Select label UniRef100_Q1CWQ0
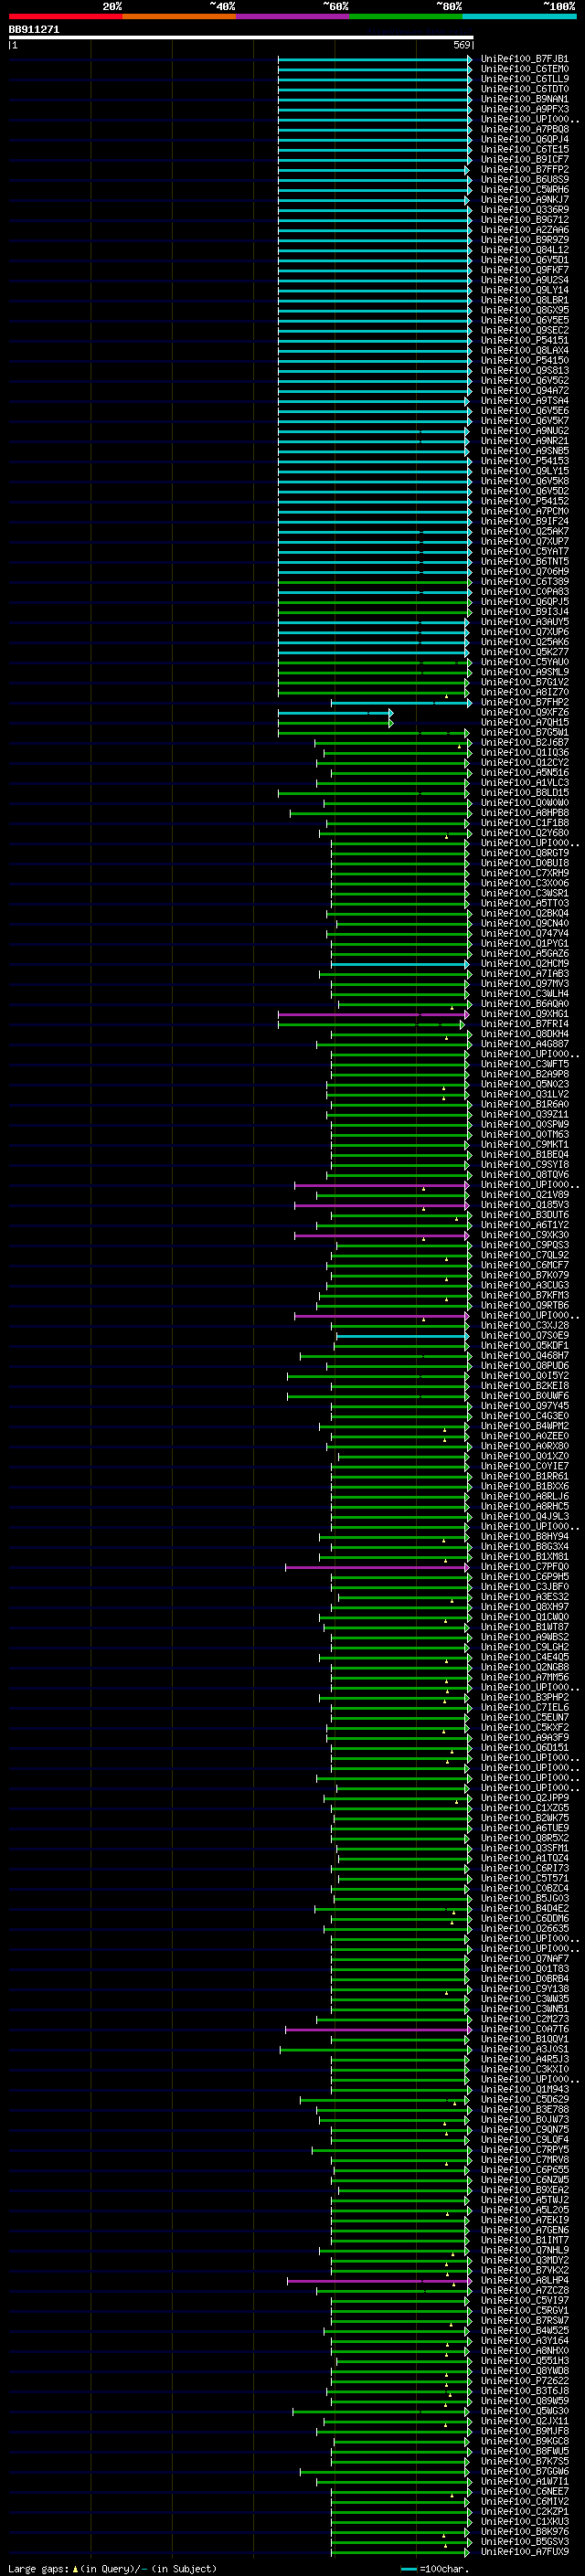Image resolution: width=585 pixels, height=2576 pixels. coord(525,1617)
